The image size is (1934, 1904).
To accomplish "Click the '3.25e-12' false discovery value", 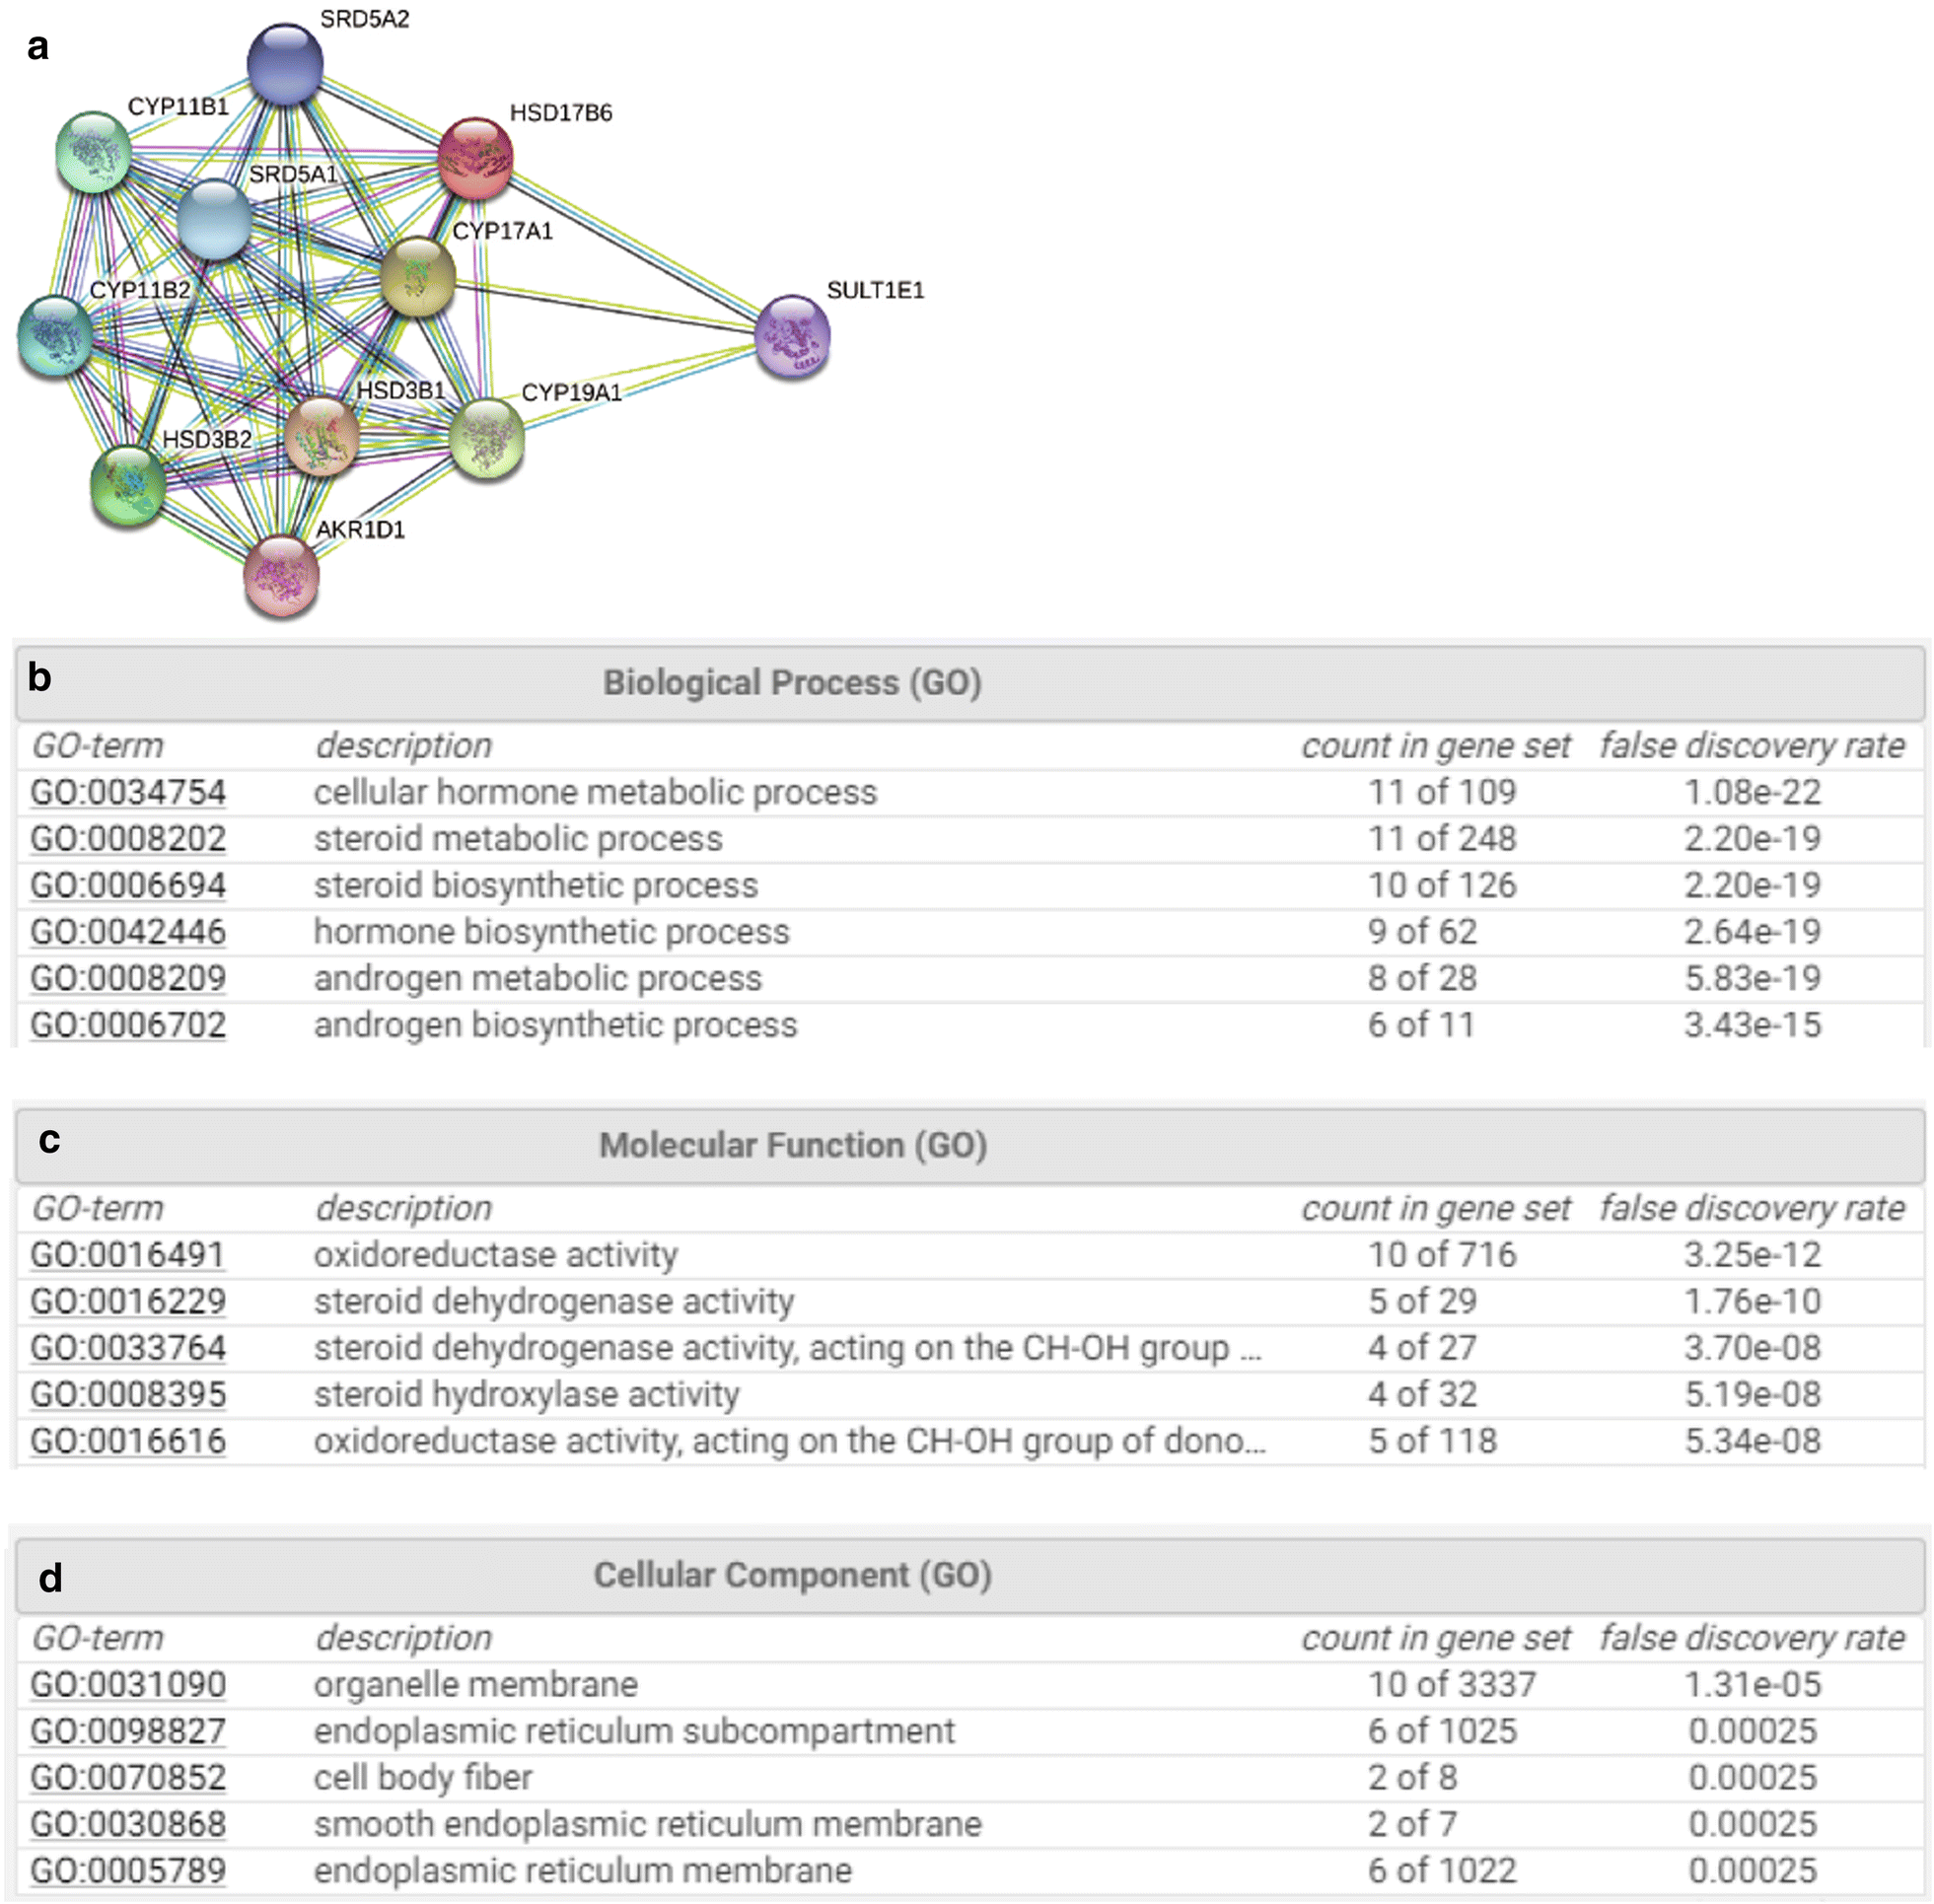I will 1753,1255.
